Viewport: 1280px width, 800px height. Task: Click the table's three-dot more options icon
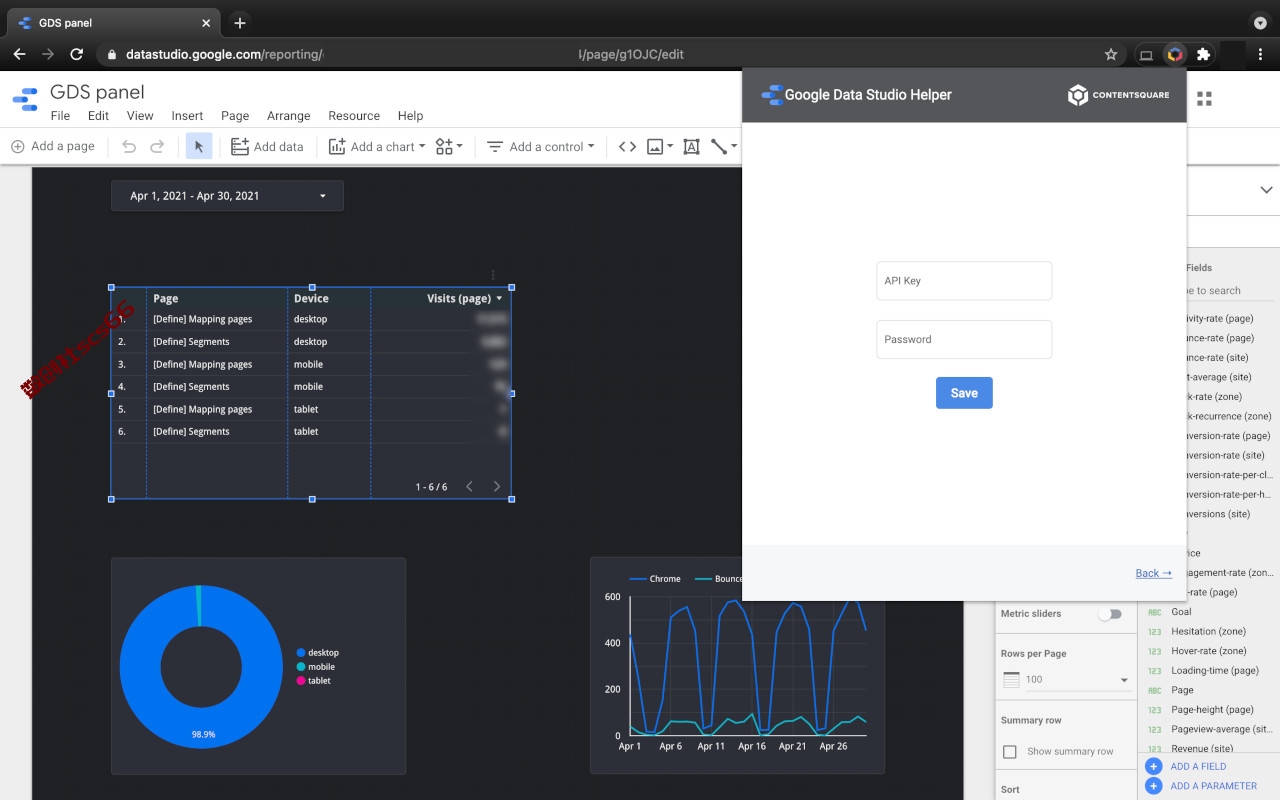pyautogui.click(x=493, y=275)
